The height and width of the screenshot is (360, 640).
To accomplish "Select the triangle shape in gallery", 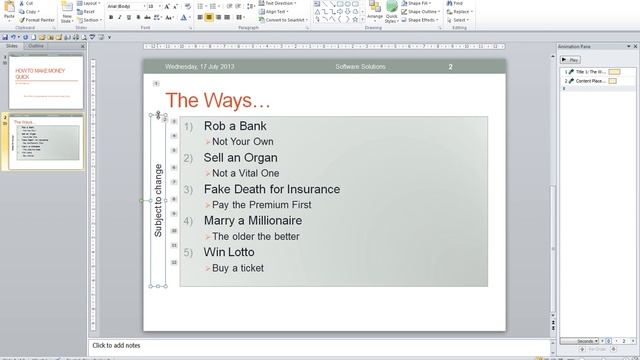I will [x=317, y=11].
